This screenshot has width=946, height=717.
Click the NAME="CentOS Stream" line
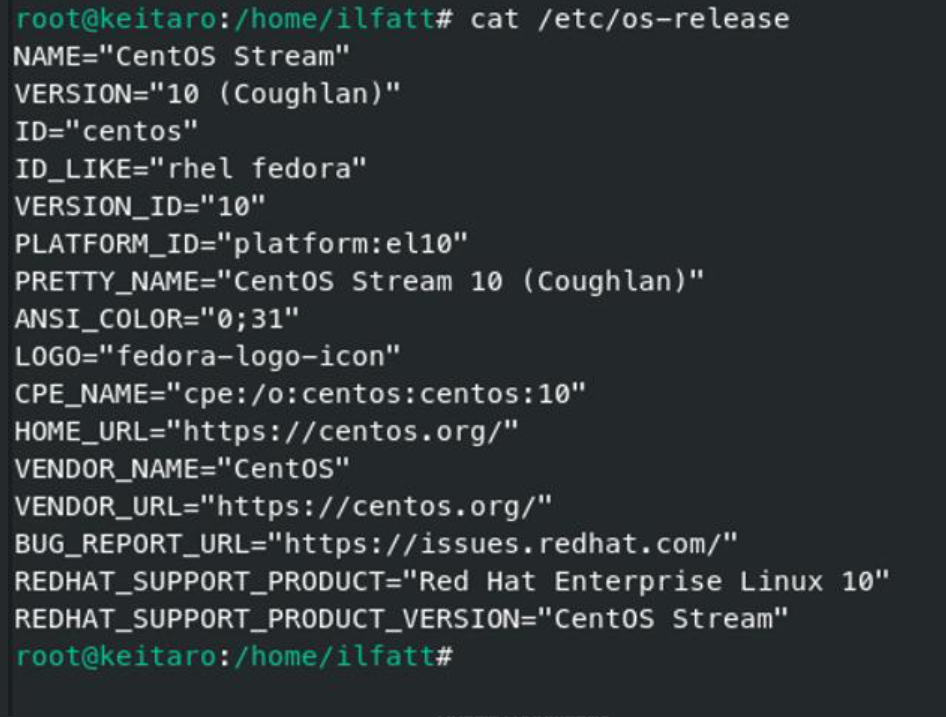click(182, 56)
